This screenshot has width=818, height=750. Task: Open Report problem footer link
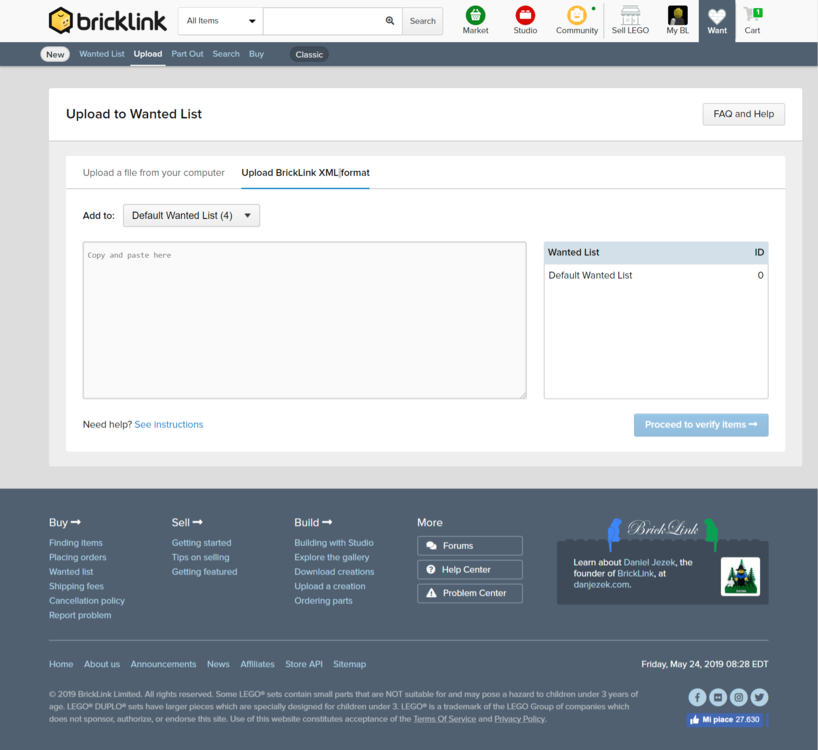80,615
